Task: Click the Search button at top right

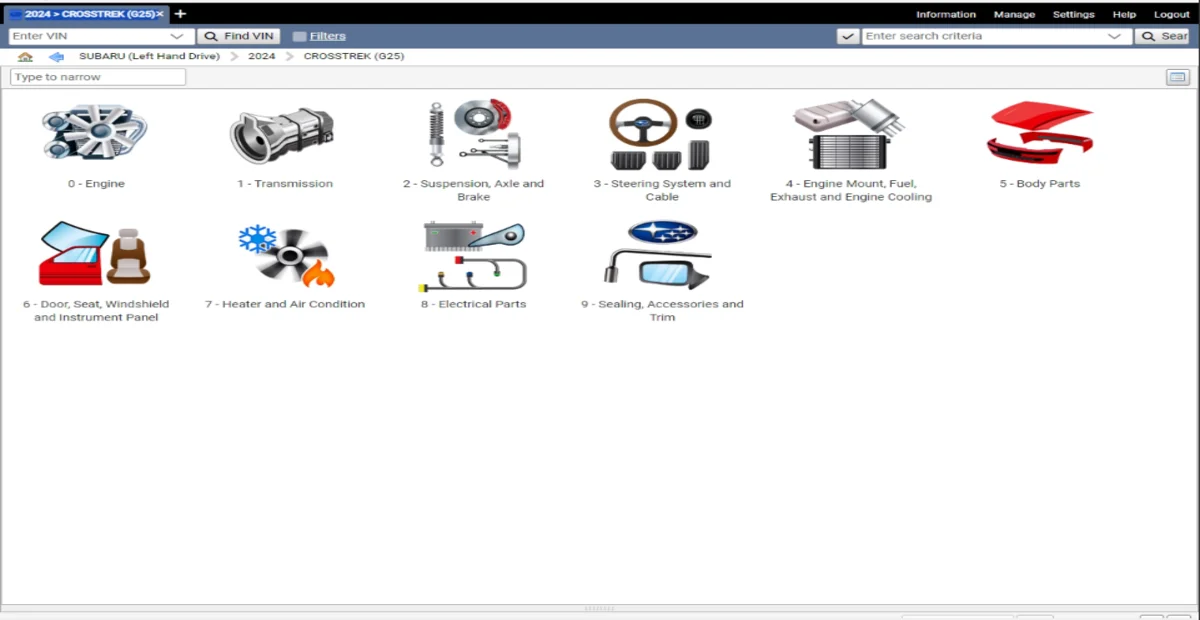Action: (x=1165, y=36)
